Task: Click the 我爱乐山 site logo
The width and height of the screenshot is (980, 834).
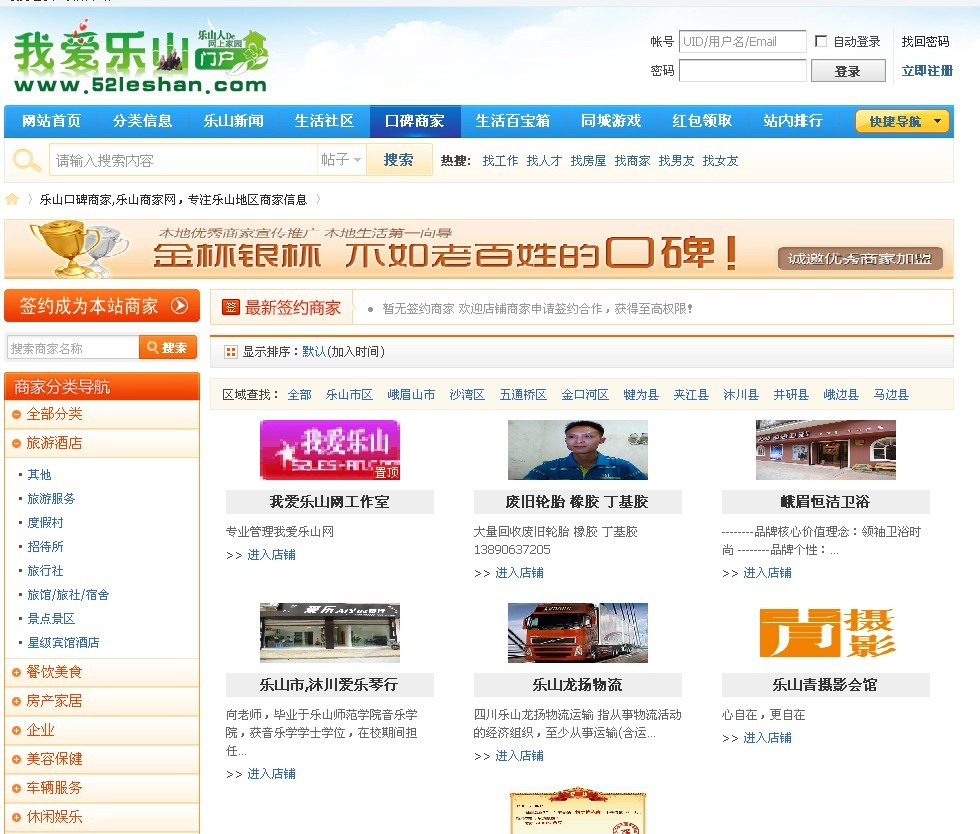Action: tap(141, 58)
